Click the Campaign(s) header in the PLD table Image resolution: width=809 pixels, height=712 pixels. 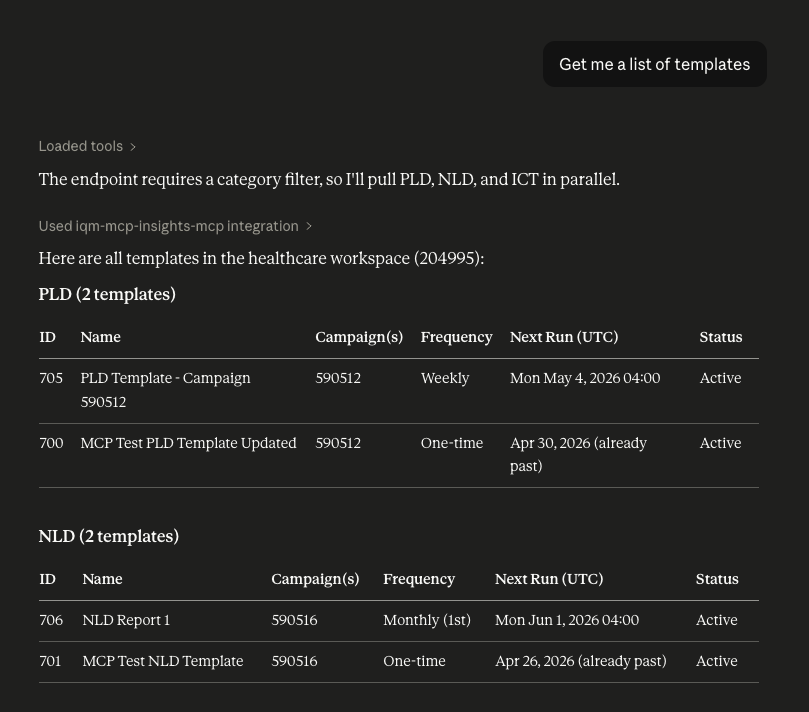[359, 337]
